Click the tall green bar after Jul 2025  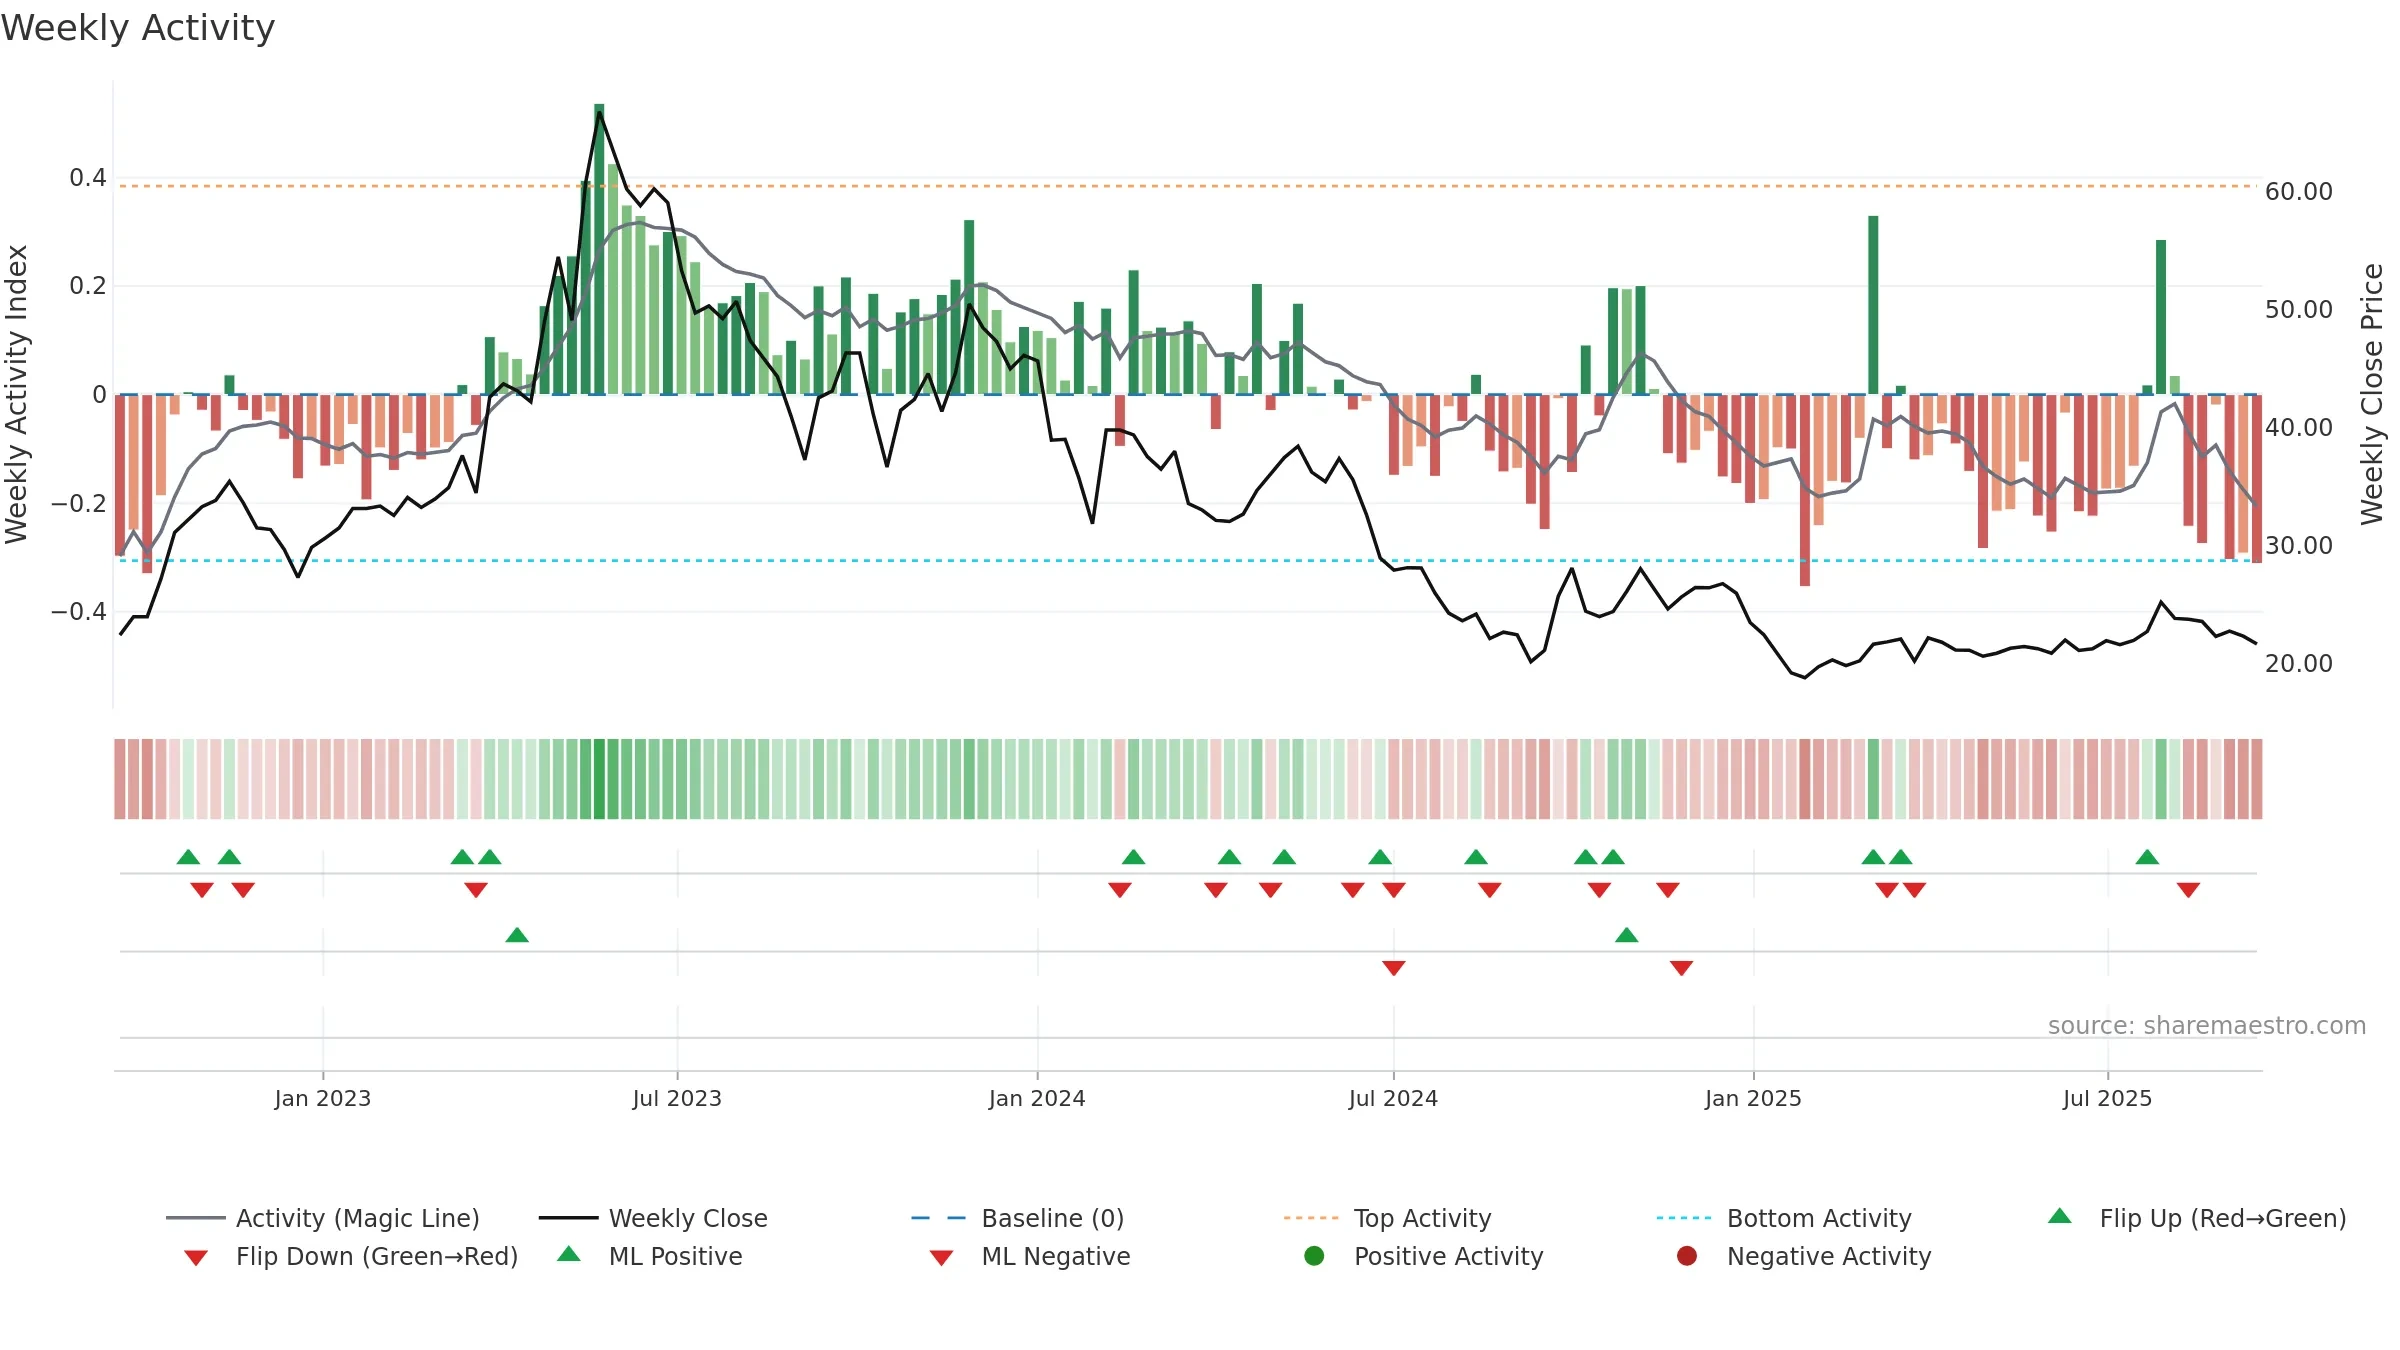[x=2161, y=317]
